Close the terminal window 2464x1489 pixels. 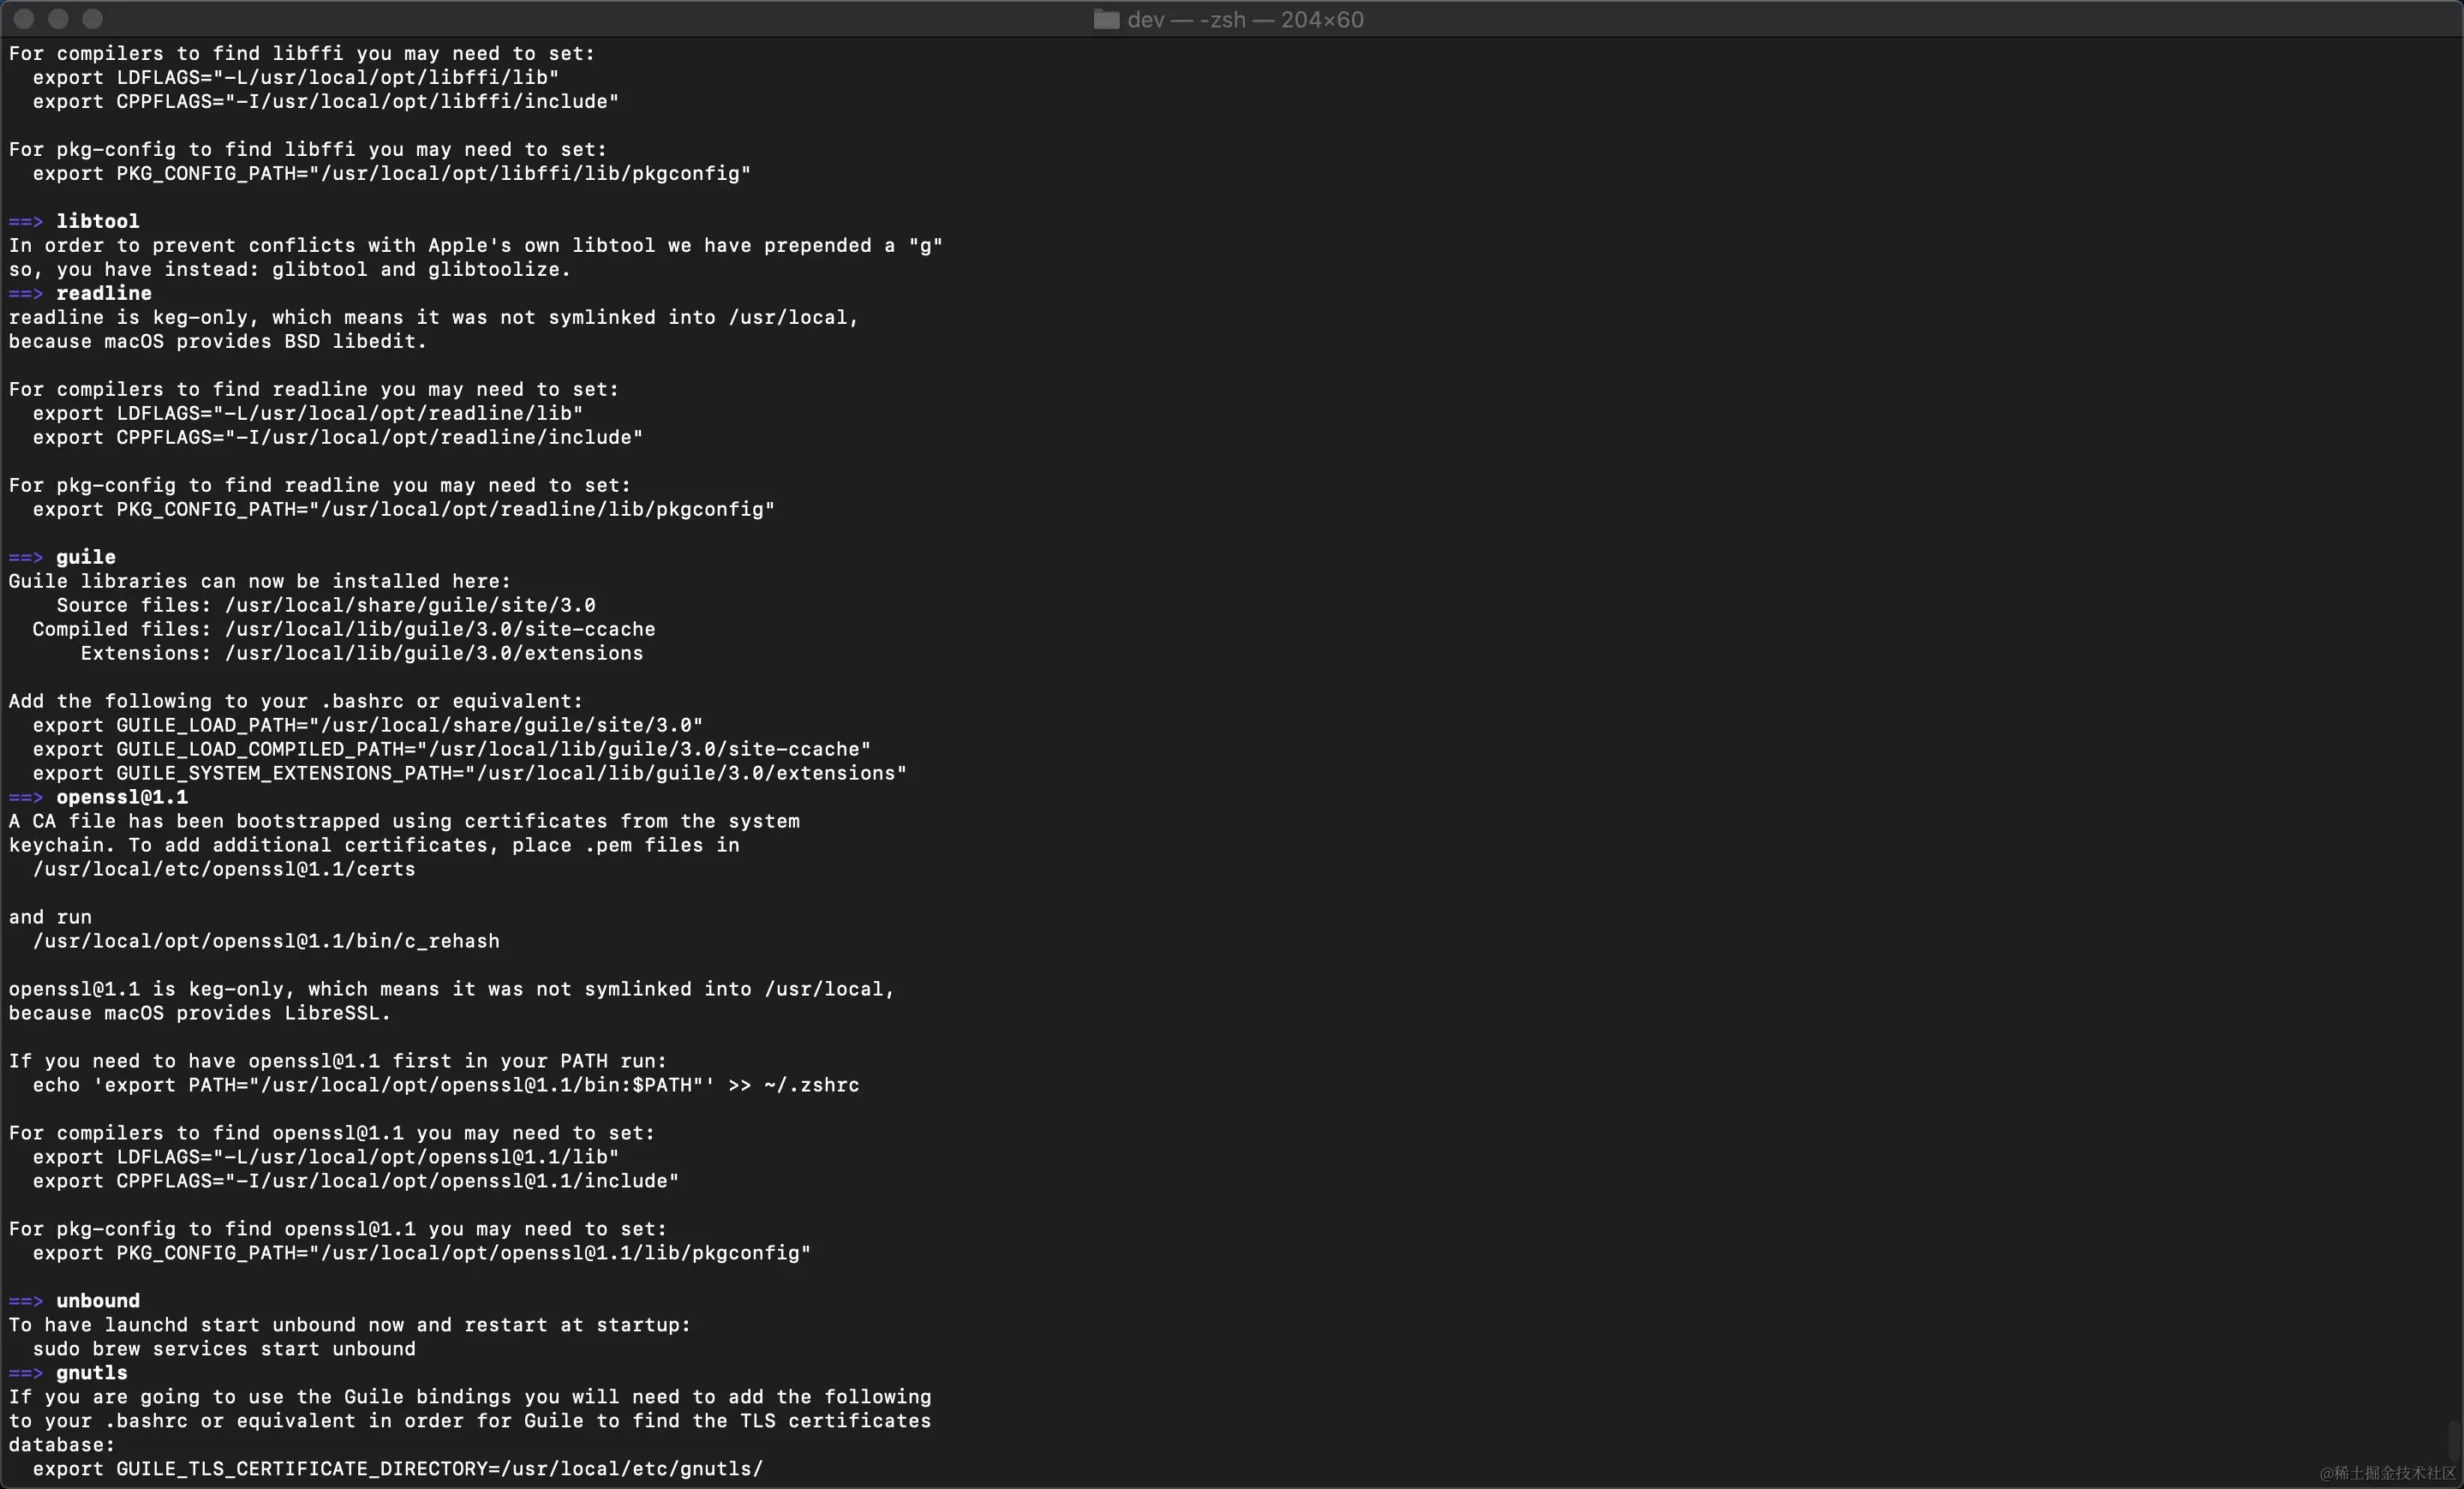(24, 18)
